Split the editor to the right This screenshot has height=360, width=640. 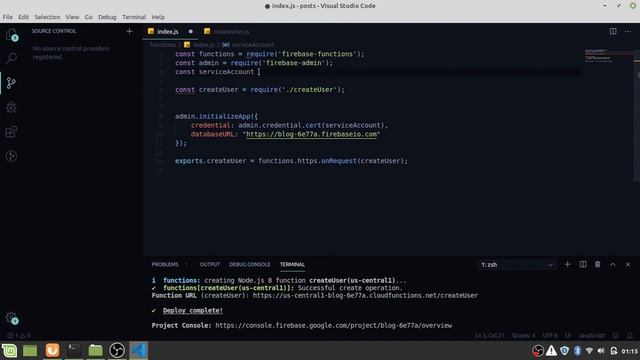pos(613,31)
